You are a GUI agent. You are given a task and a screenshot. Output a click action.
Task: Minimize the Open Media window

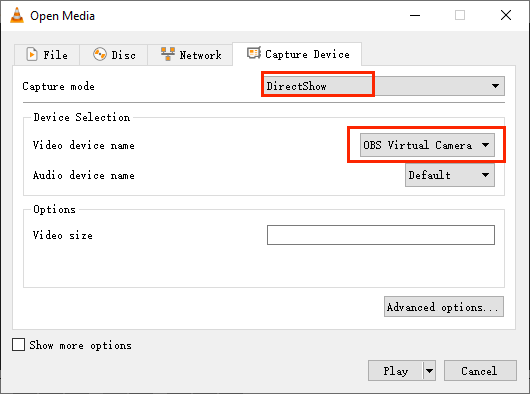point(415,15)
